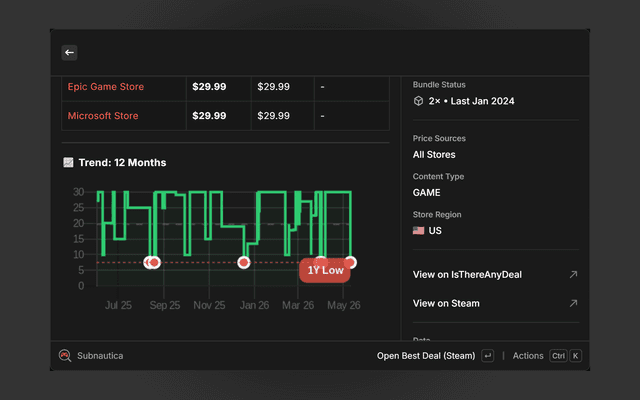Click the Subnautica title in footer

tap(100, 356)
